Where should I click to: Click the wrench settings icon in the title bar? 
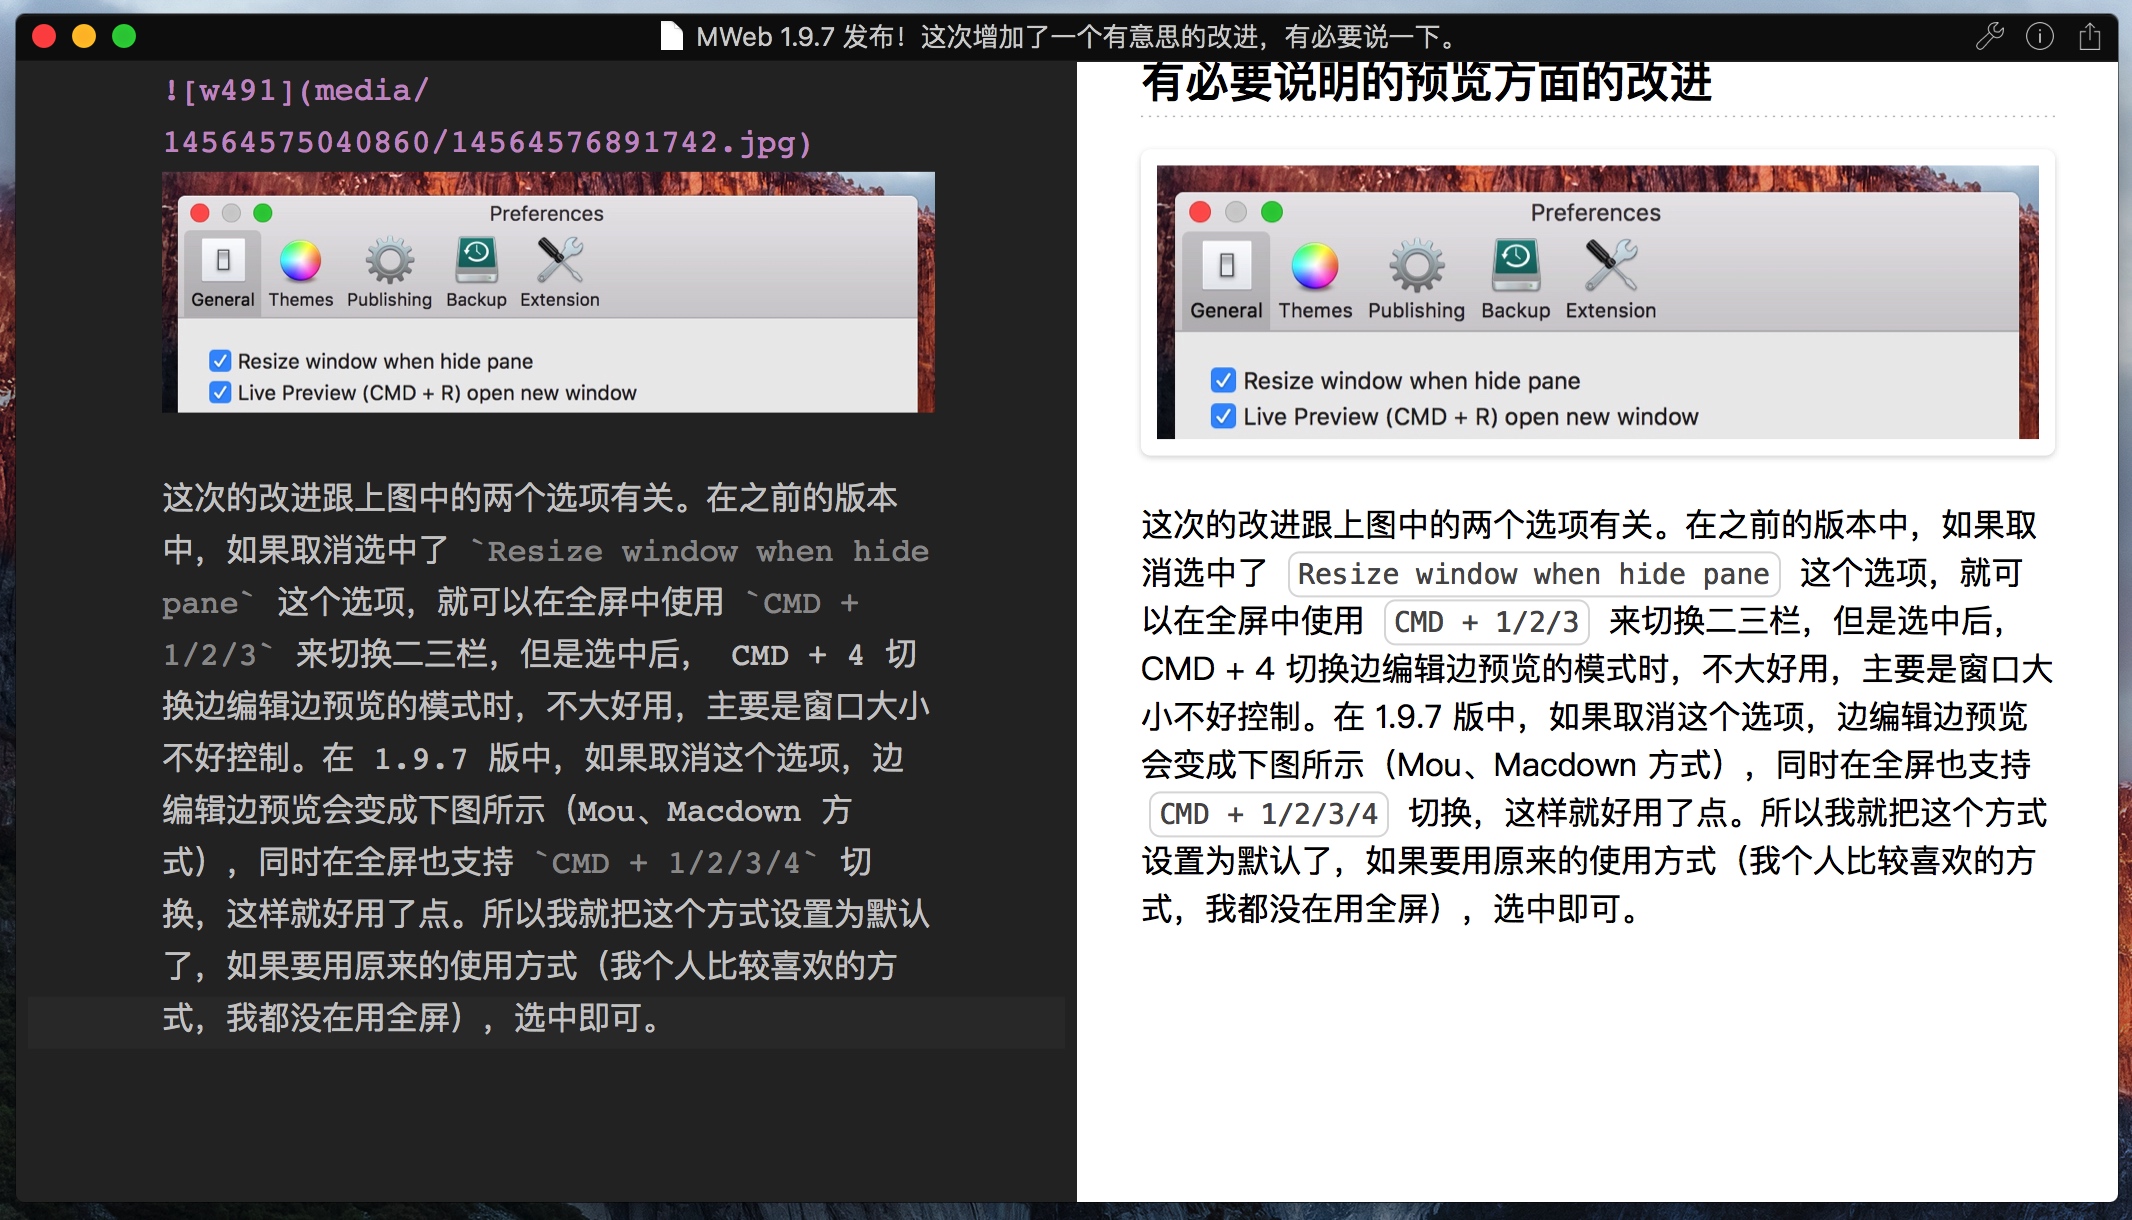(1990, 37)
